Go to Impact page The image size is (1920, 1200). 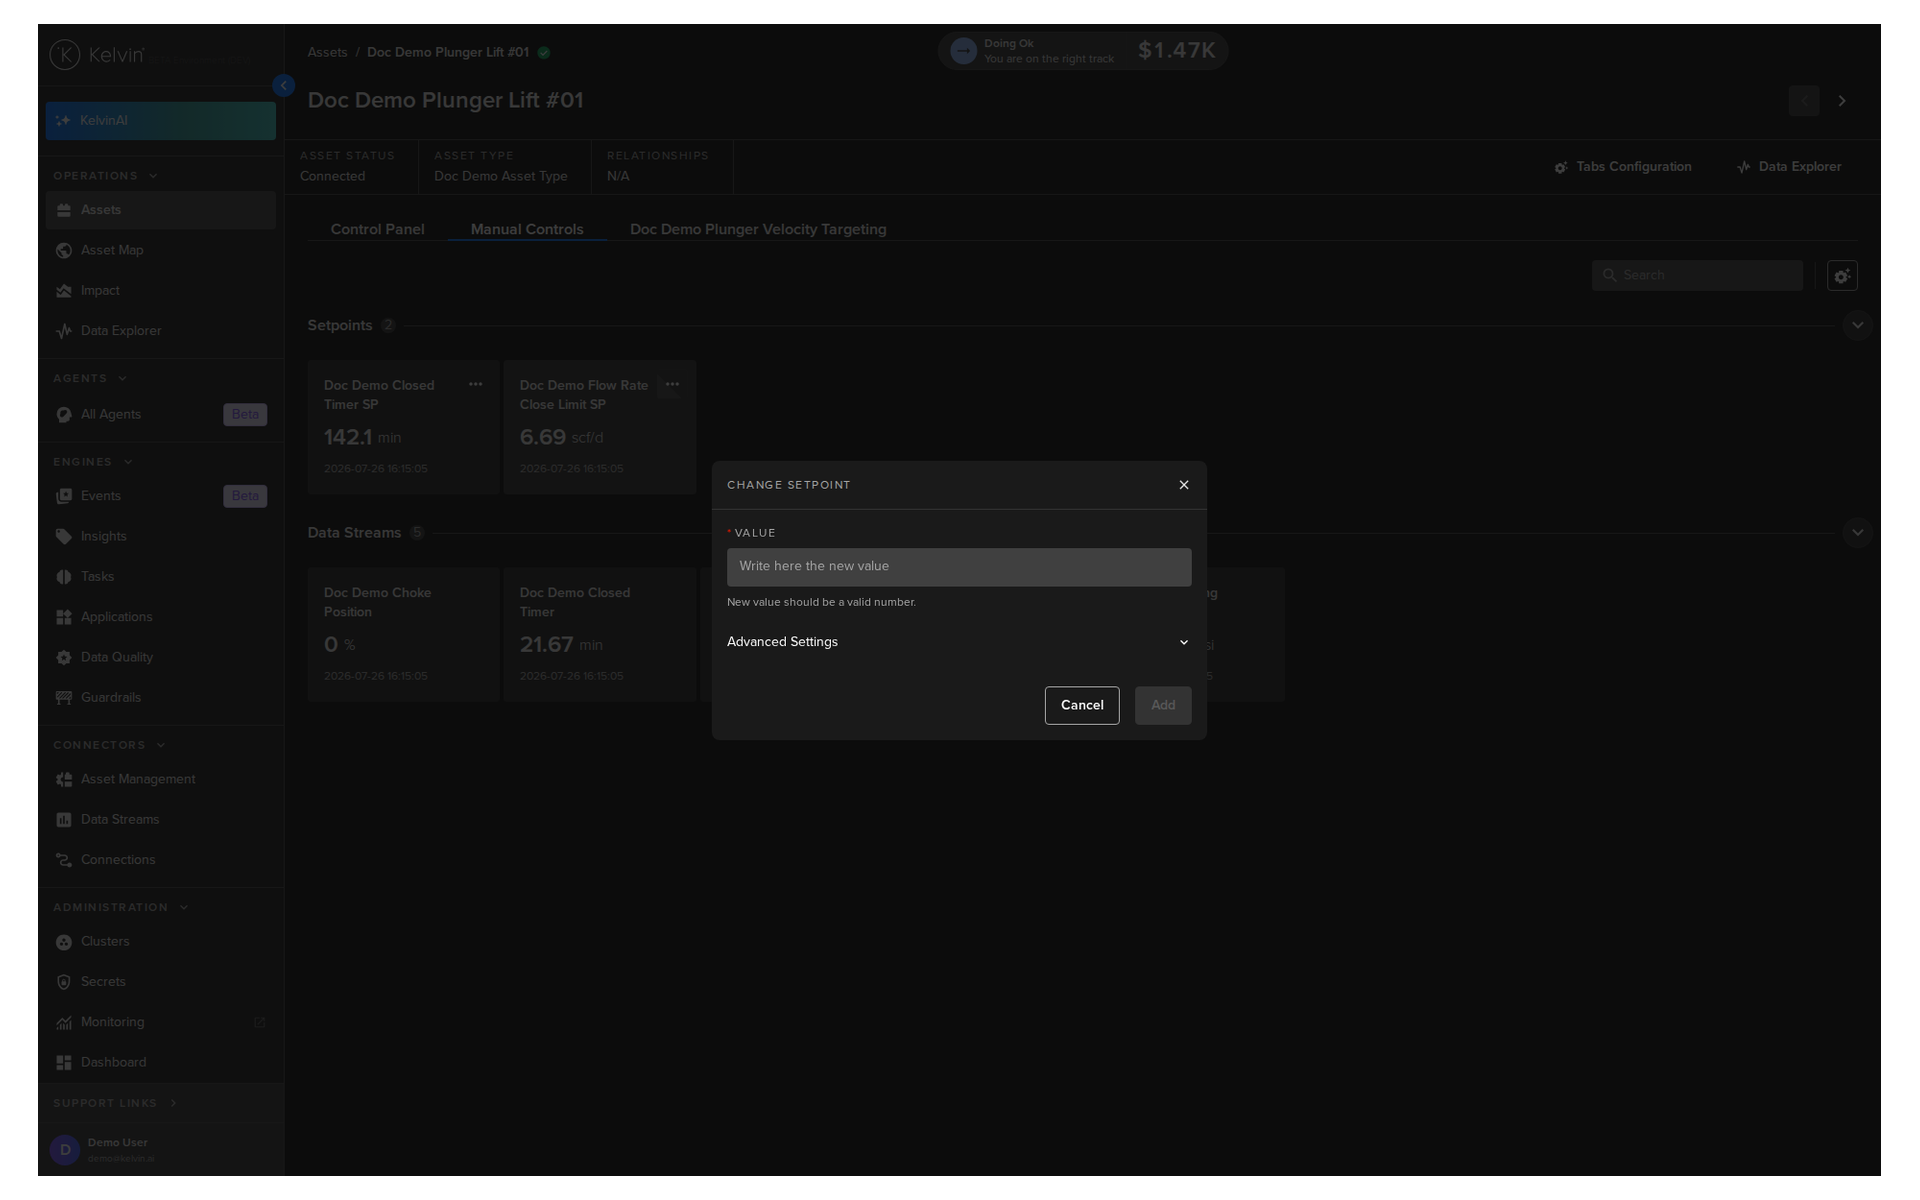click(160, 291)
